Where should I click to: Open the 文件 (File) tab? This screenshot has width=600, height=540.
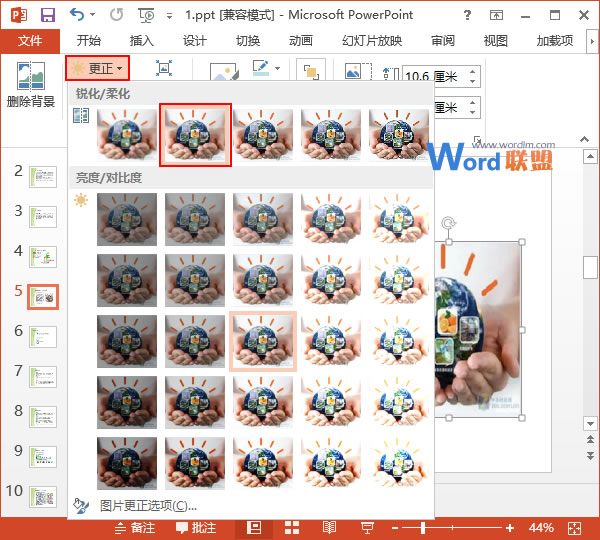click(30, 41)
